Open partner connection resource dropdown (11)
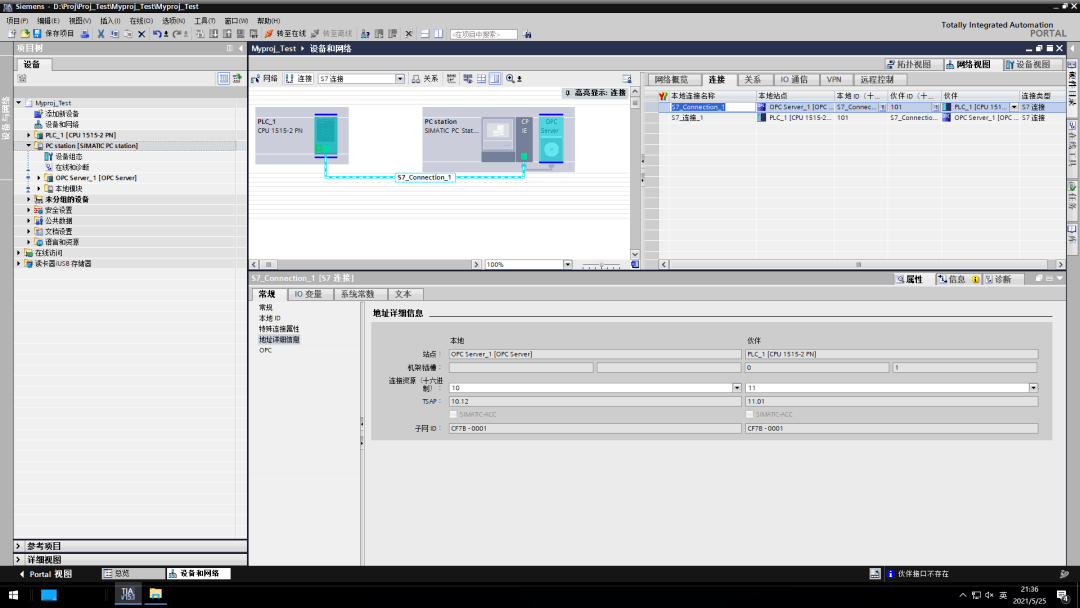The height and width of the screenshot is (608, 1080). [x=1033, y=388]
